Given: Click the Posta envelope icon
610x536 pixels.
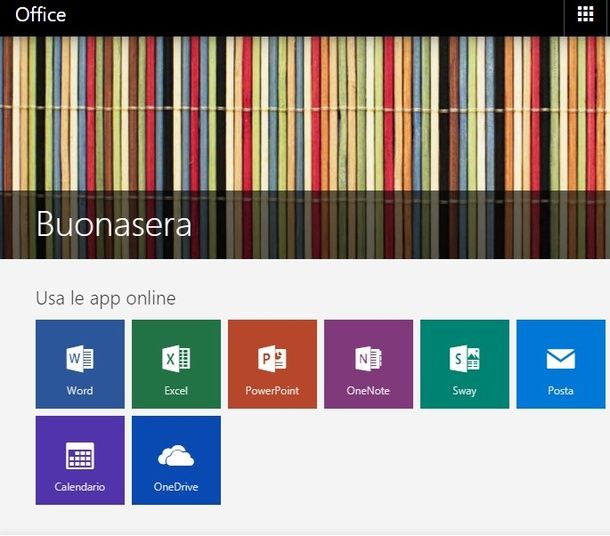Looking at the screenshot, I should pyautogui.click(x=560, y=359).
